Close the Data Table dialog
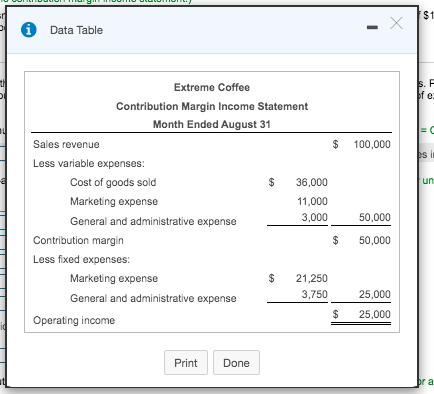This screenshot has height=394, width=434. 396,23
